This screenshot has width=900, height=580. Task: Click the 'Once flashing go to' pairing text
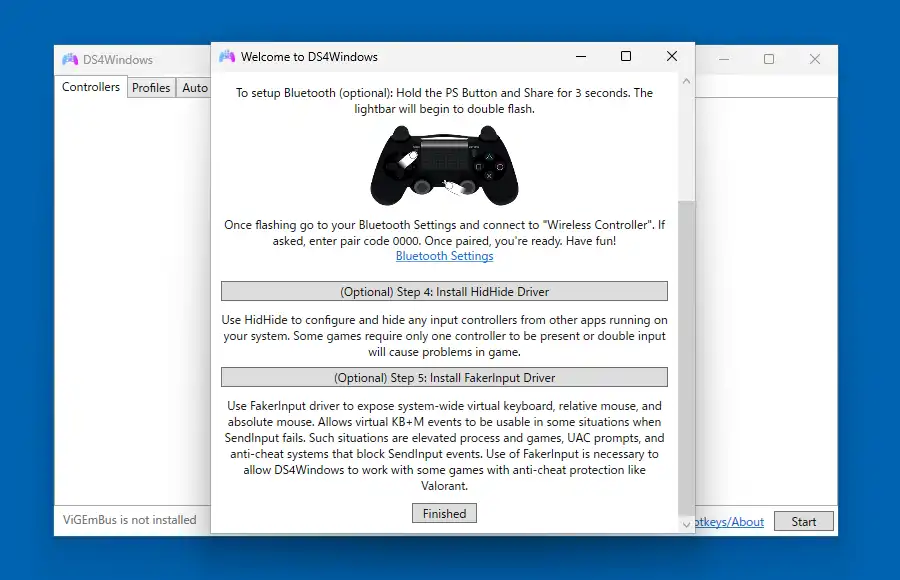[444, 233]
